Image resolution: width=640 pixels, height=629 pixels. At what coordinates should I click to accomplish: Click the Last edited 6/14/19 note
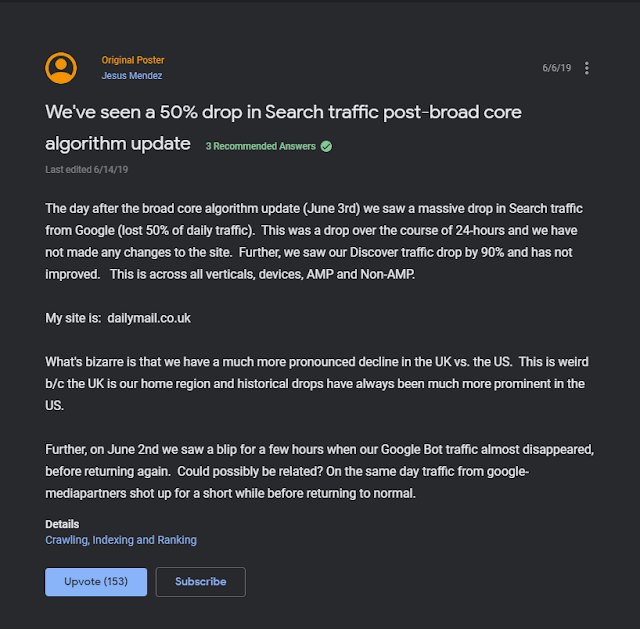(x=87, y=169)
